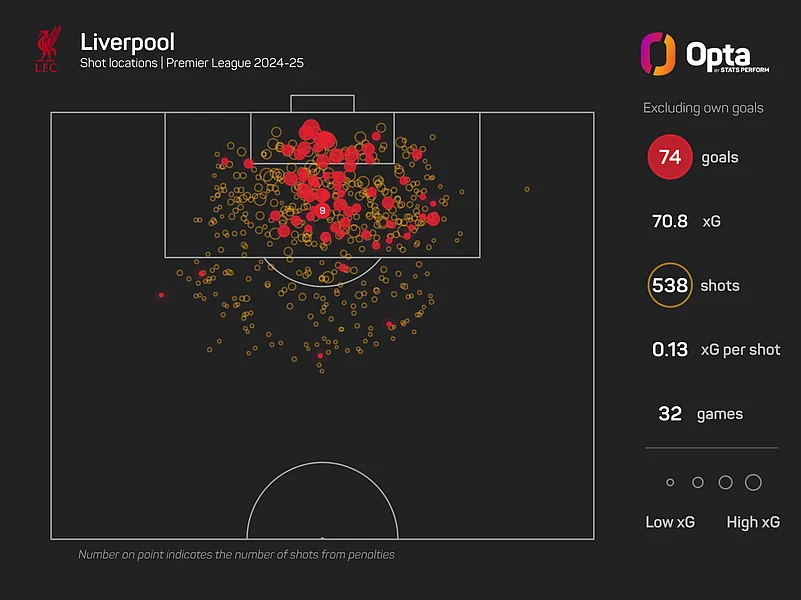Click the Excluding own goals label
Screen dimensions: 801x600
point(703,107)
